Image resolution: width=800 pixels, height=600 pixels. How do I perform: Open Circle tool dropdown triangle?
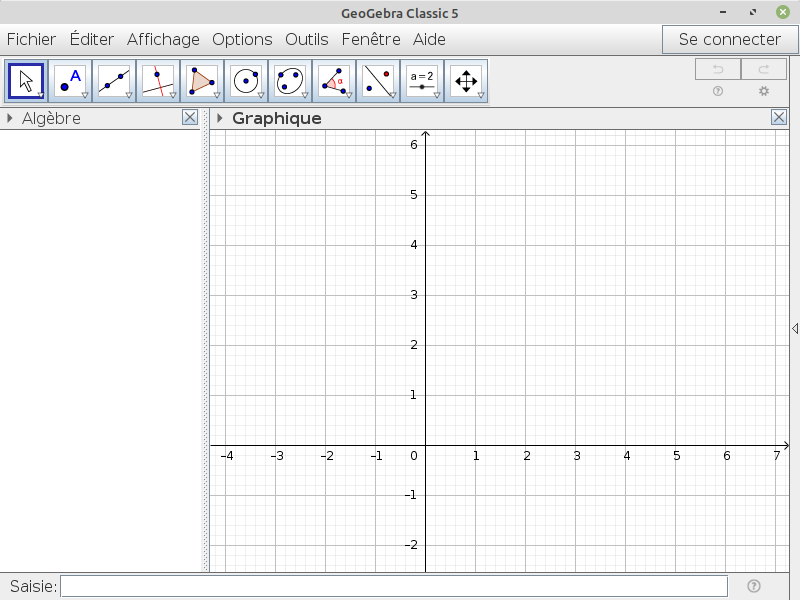[260, 95]
